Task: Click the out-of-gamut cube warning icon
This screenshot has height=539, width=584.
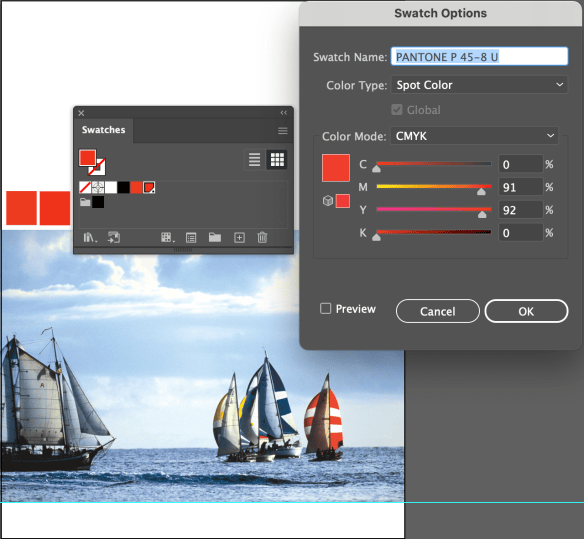Action: point(327,201)
